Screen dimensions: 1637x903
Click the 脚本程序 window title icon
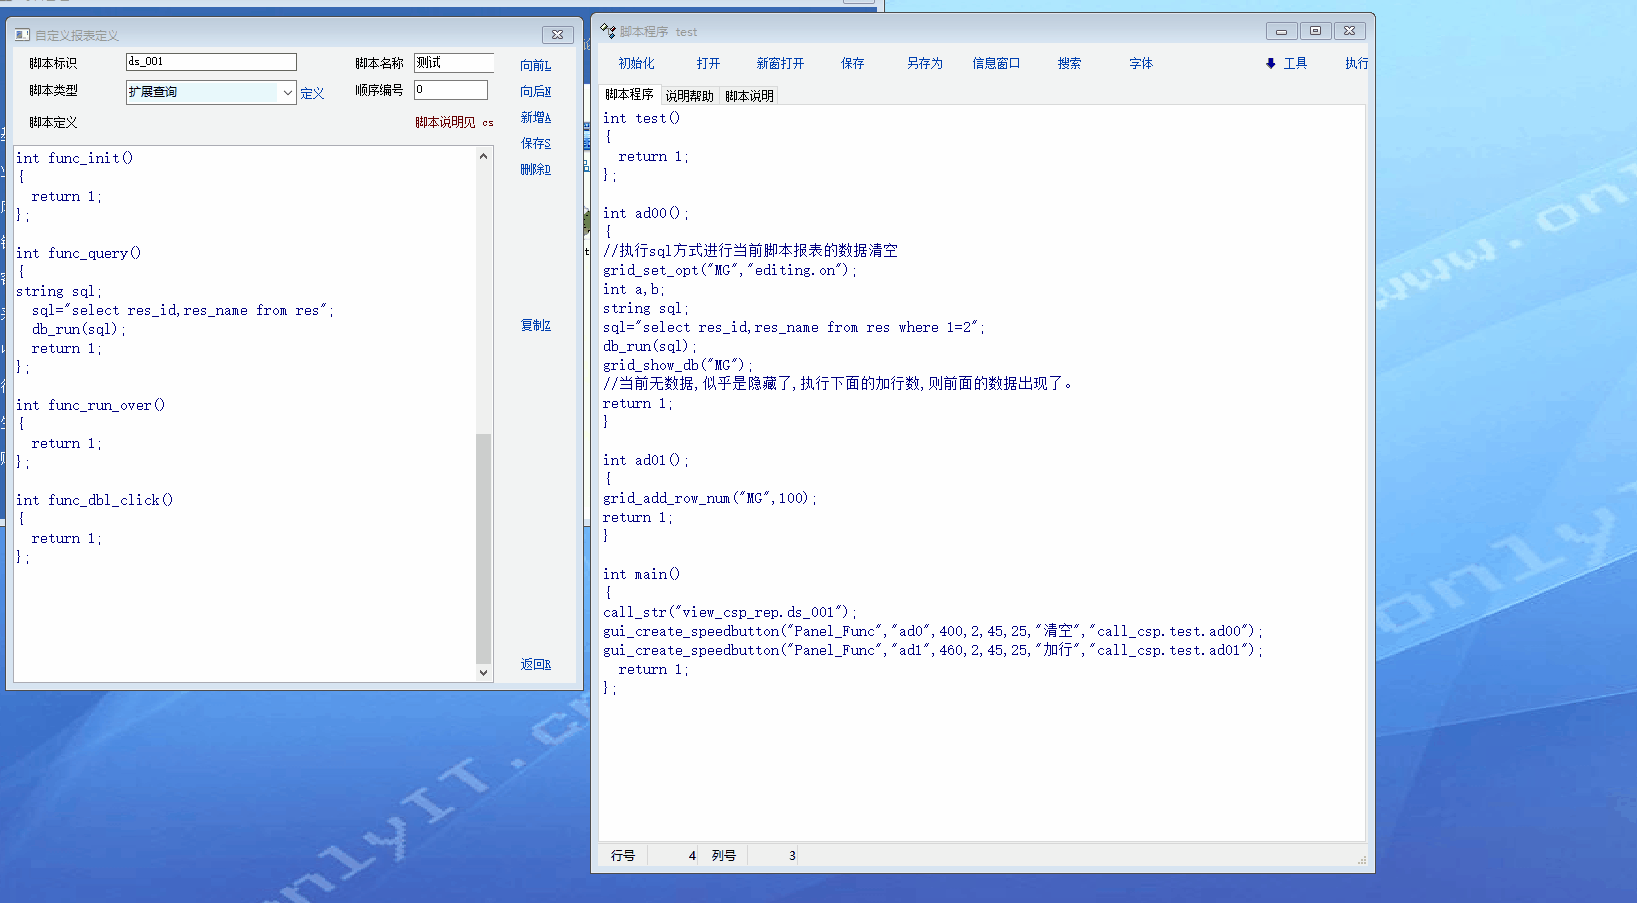[608, 31]
